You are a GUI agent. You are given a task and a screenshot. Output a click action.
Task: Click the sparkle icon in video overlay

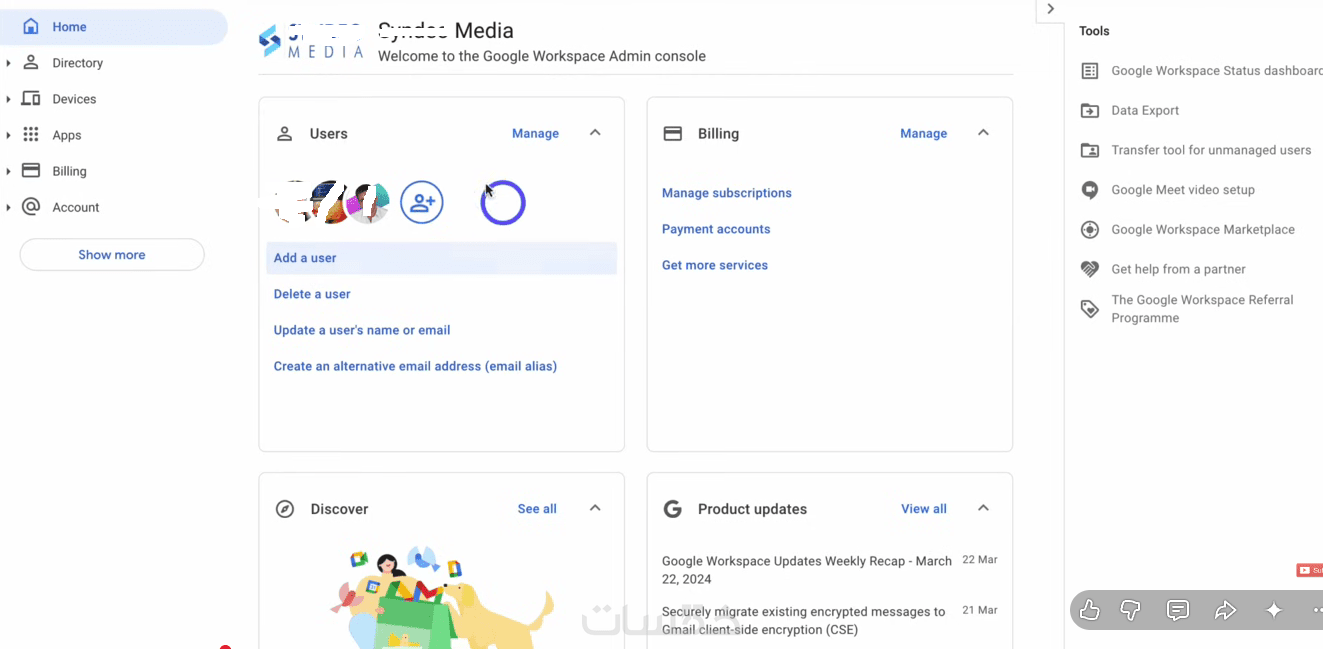(x=1274, y=610)
